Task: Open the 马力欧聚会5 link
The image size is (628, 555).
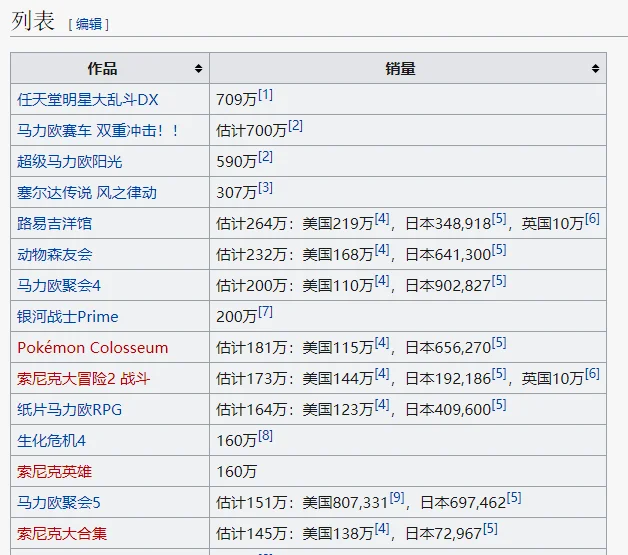Action: click(x=59, y=503)
